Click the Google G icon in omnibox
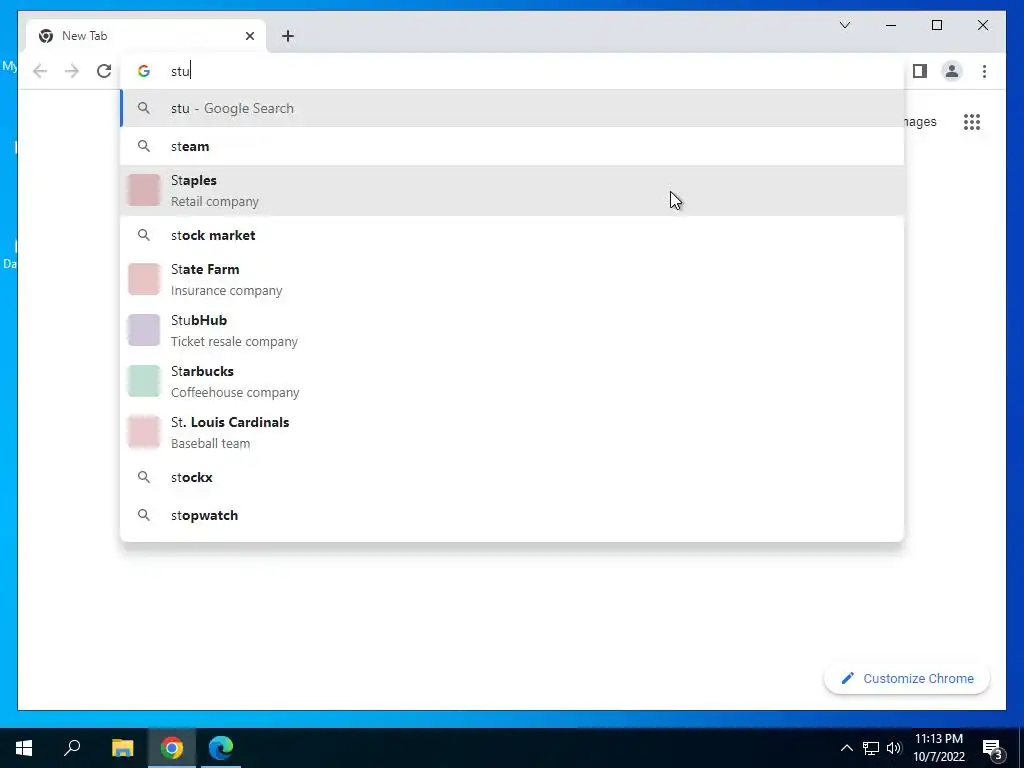This screenshot has width=1024, height=768. pos(144,71)
